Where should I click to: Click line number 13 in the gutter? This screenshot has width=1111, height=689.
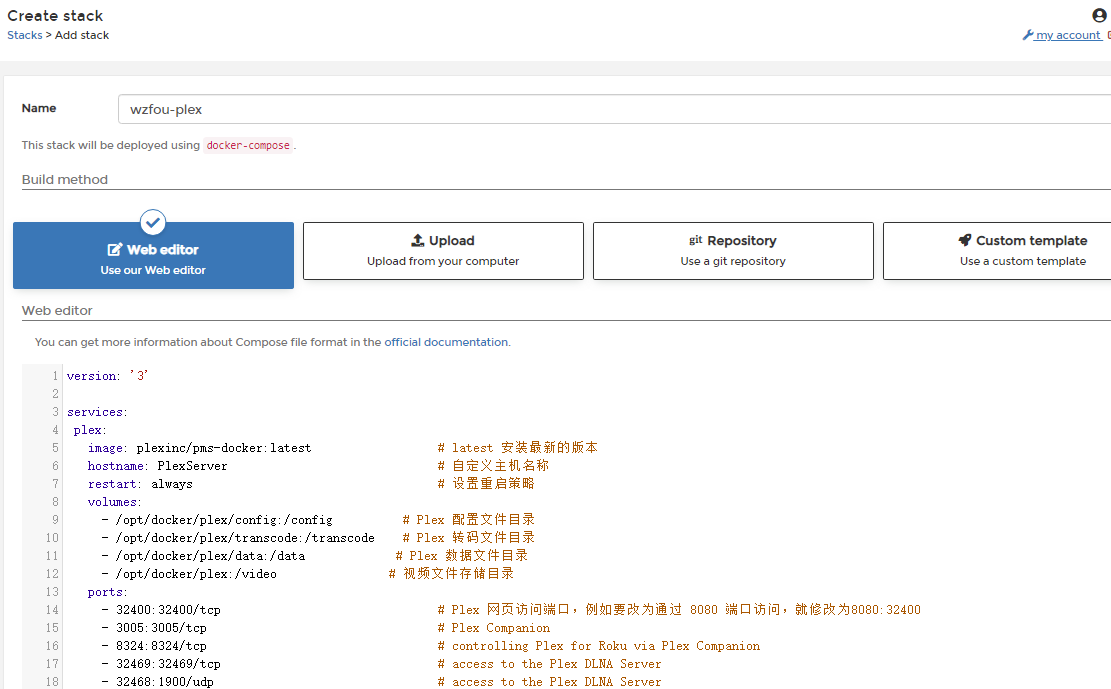click(x=52, y=592)
